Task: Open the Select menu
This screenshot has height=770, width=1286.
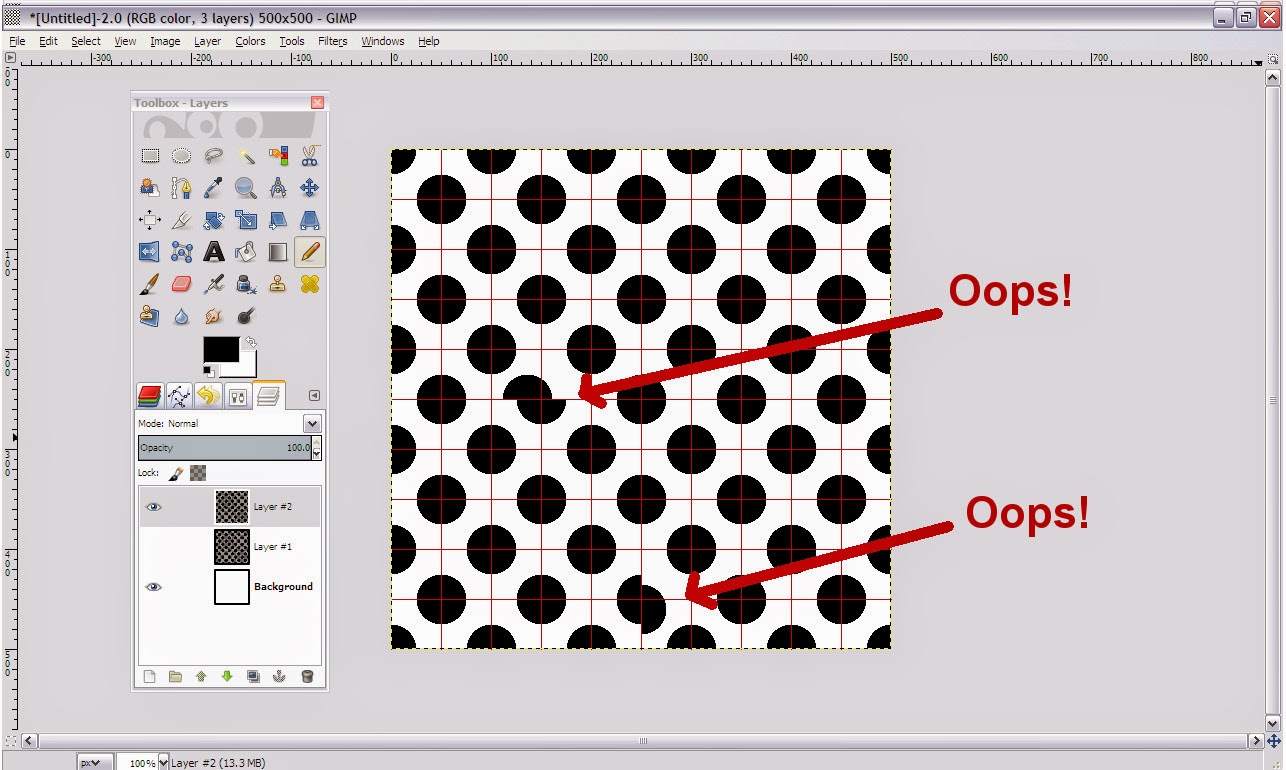Action: pos(86,41)
